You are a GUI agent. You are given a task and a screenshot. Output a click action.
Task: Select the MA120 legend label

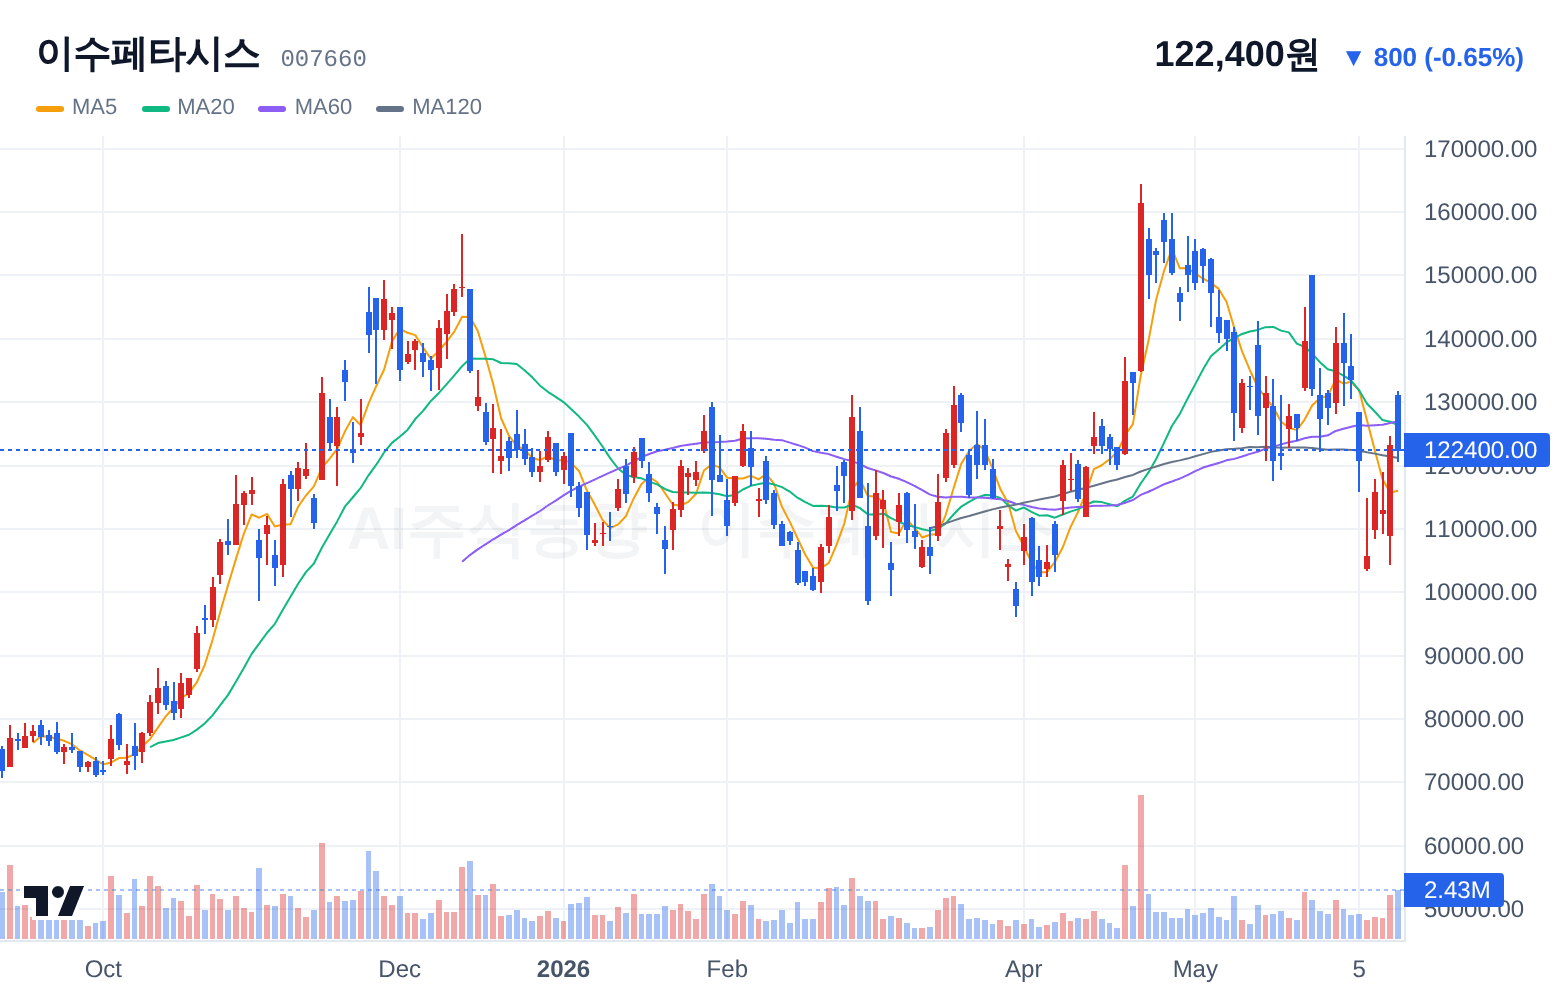[x=447, y=107]
